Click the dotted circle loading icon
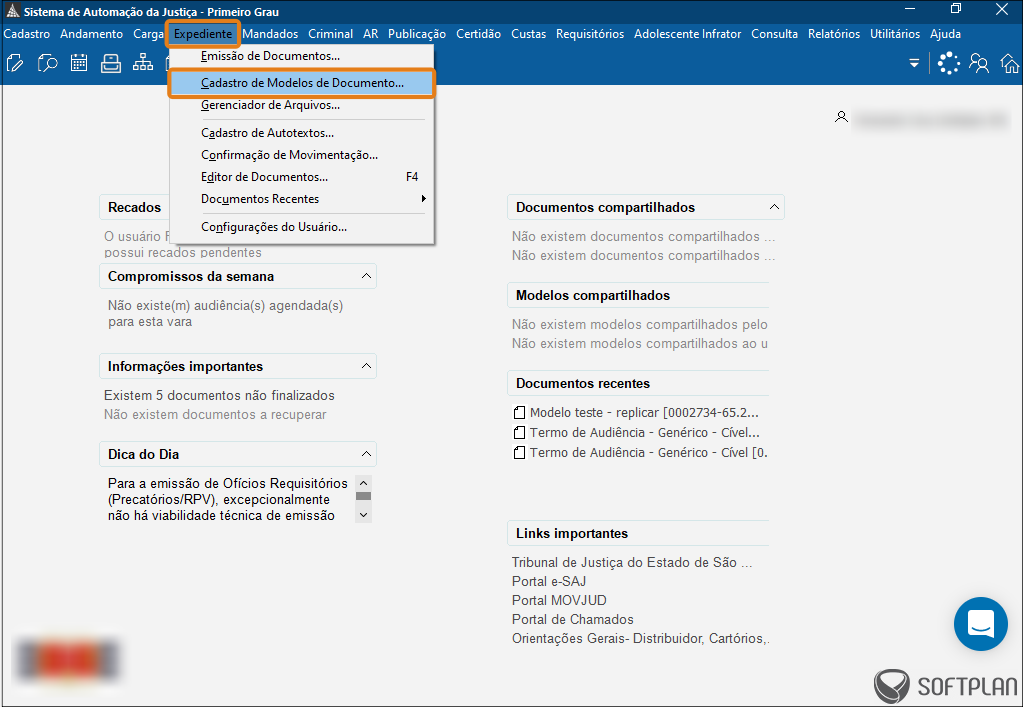The height and width of the screenshot is (707, 1023). (x=949, y=63)
